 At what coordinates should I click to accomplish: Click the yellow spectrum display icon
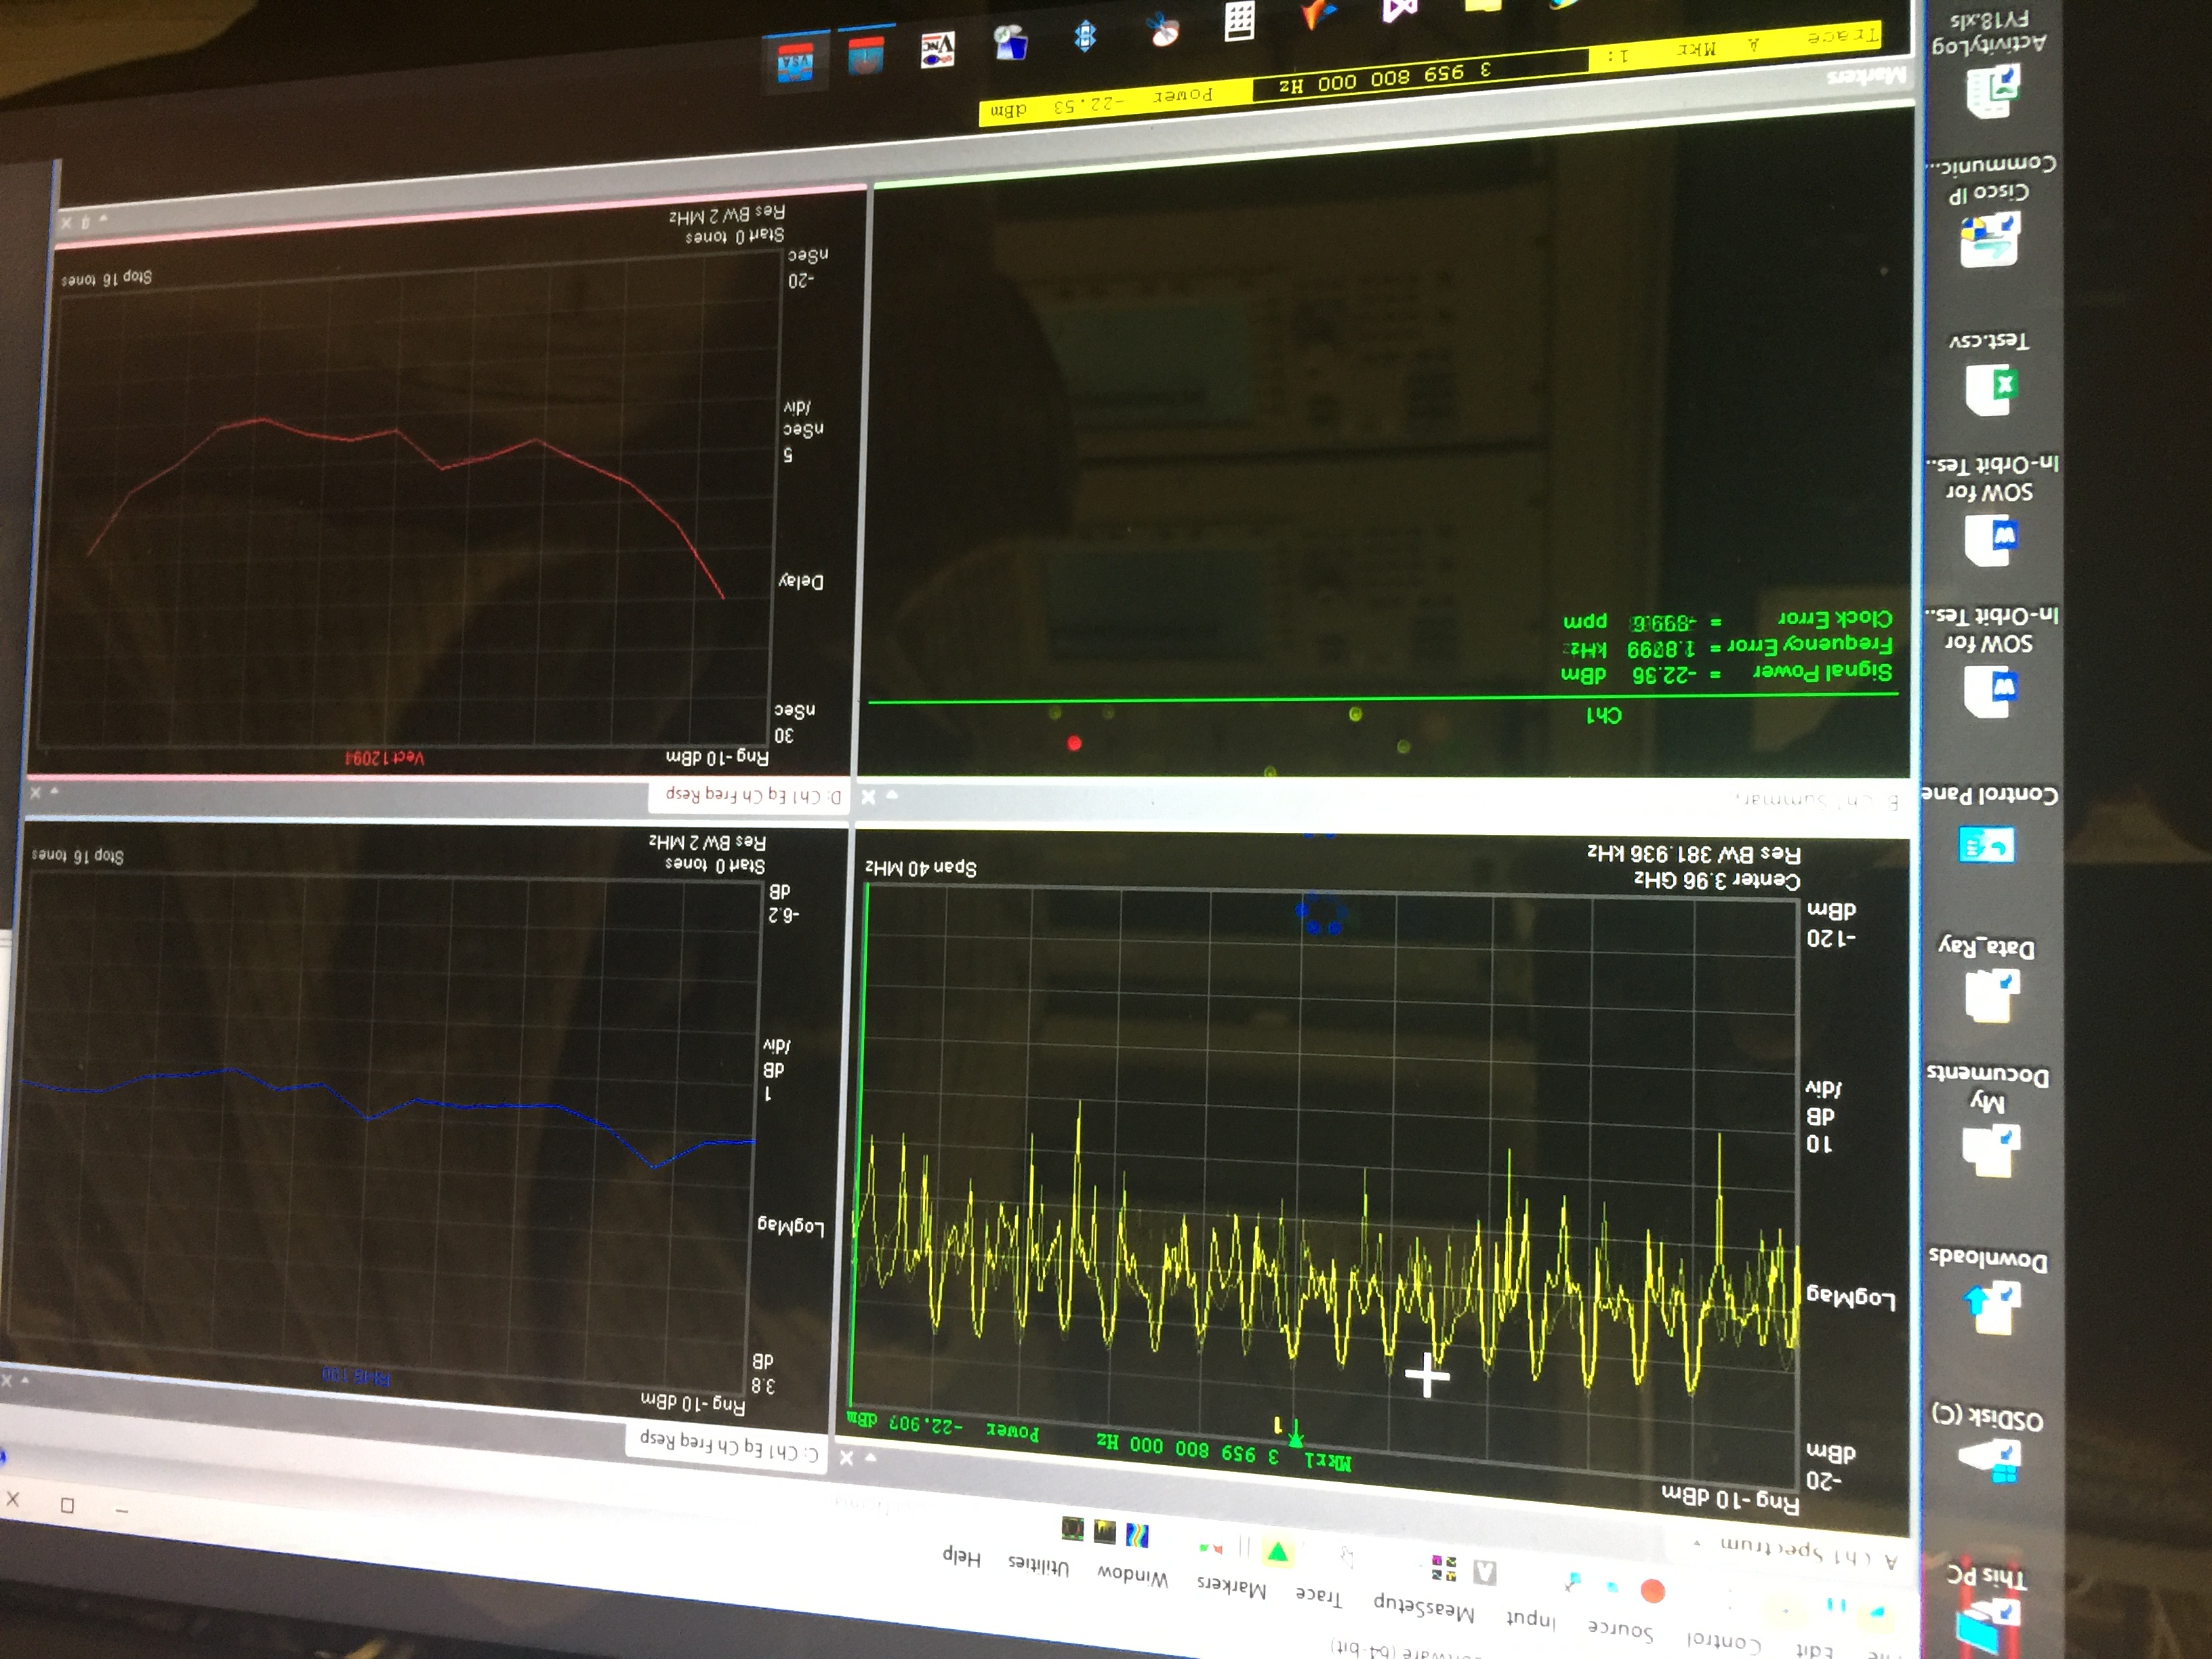click(1105, 1532)
